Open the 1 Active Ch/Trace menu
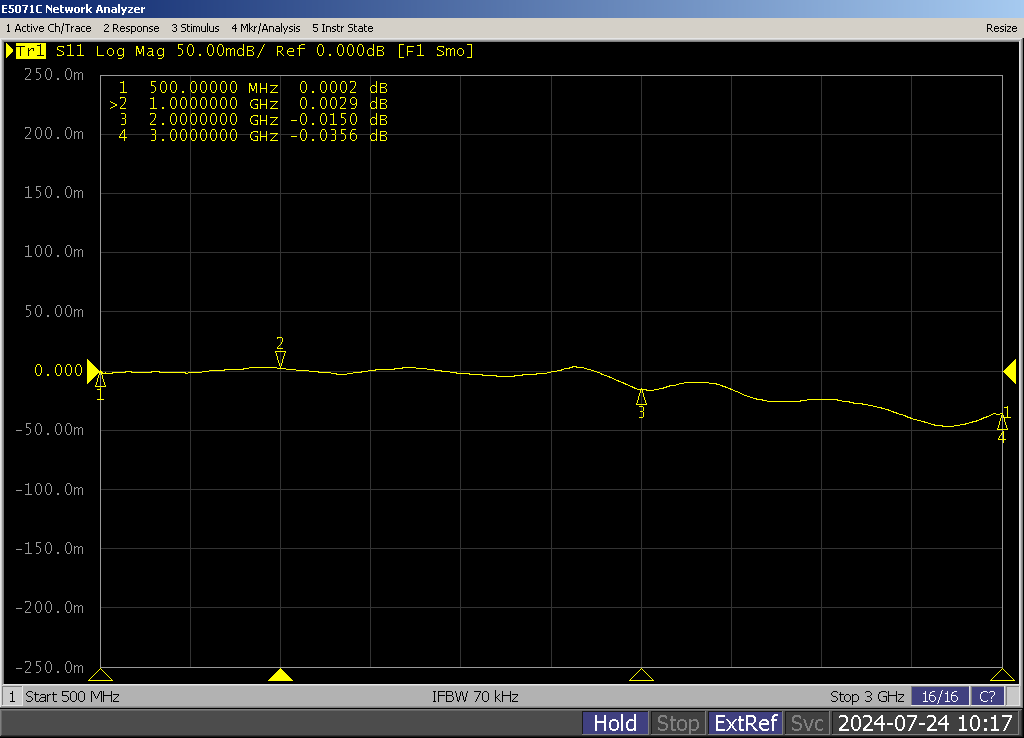Image resolution: width=1024 pixels, height=738 pixels. pyautogui.click(x=48, y=28)
